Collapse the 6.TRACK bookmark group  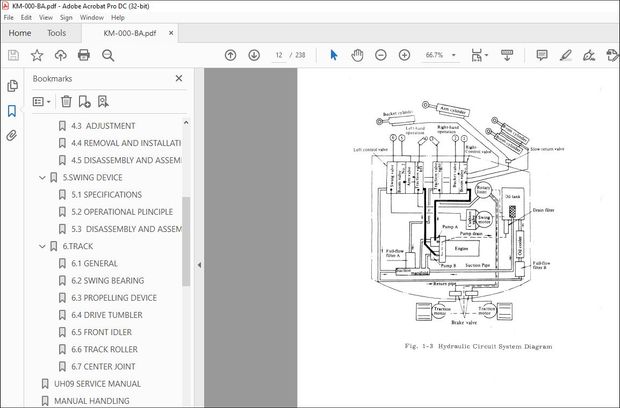[x=42, y=246]
